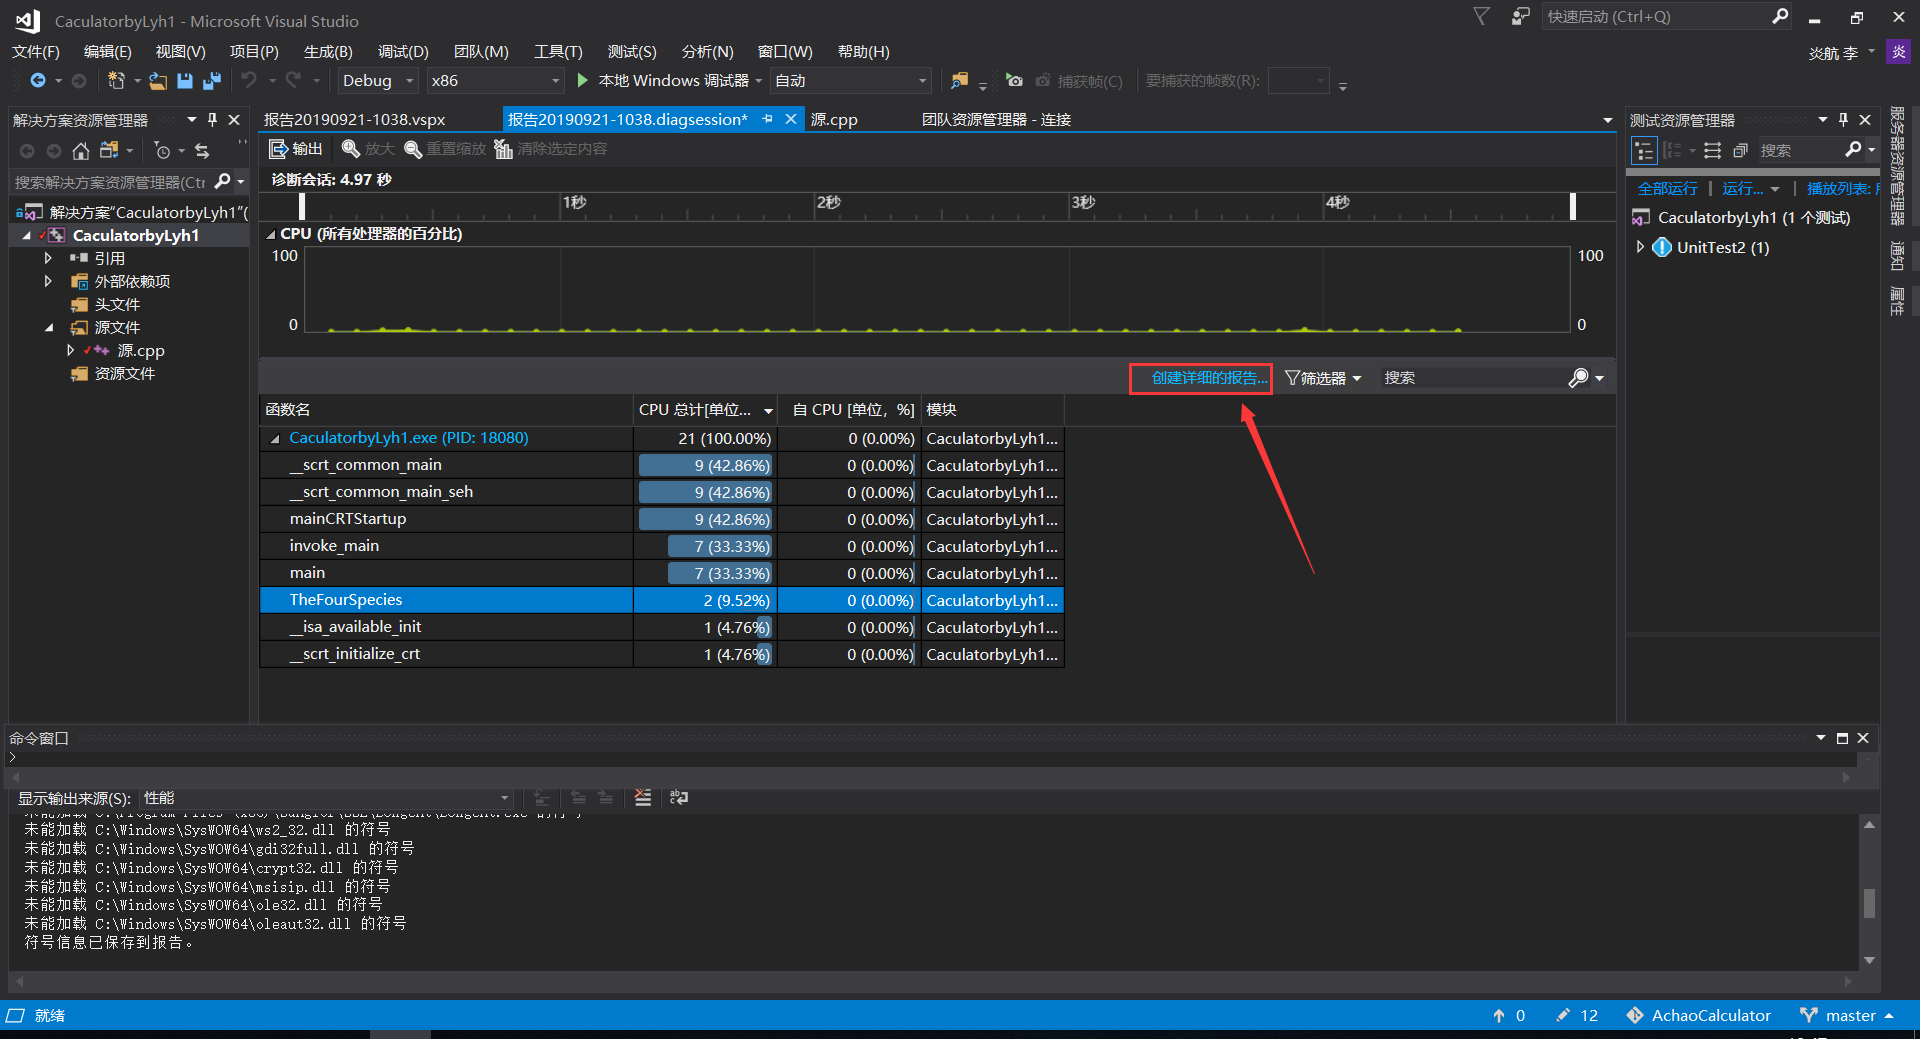
Task: Click the Save All icon in toolbar
Action: 212,81
